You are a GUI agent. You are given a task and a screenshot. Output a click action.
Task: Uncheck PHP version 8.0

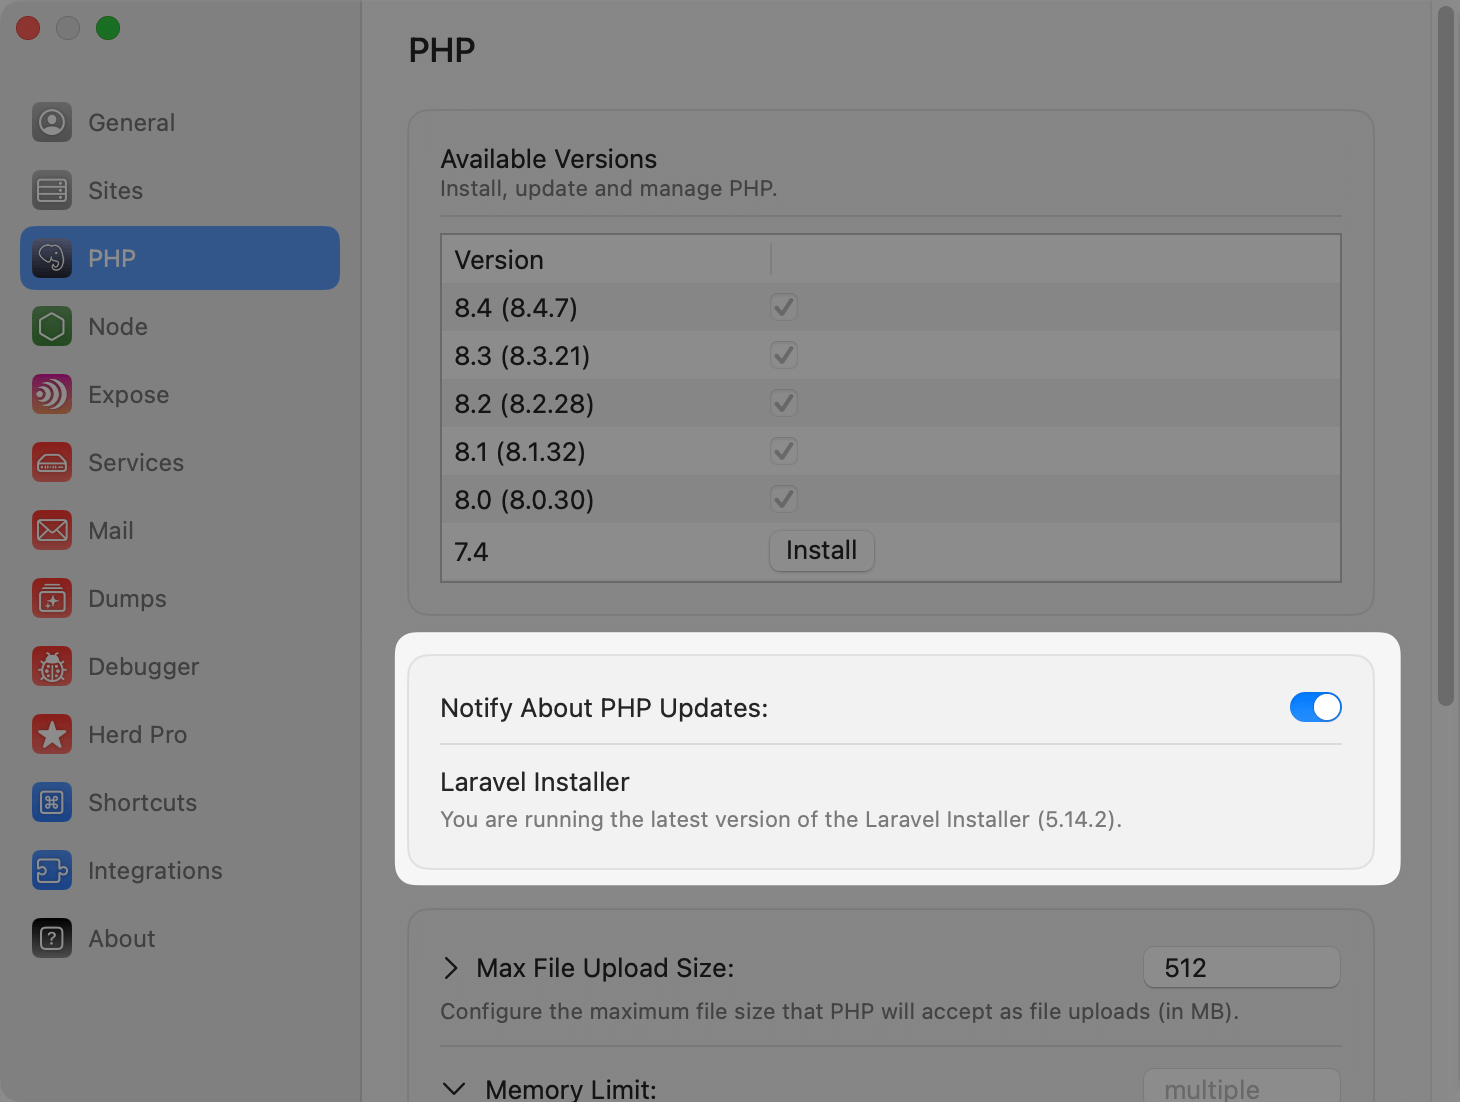click(784, 499)
